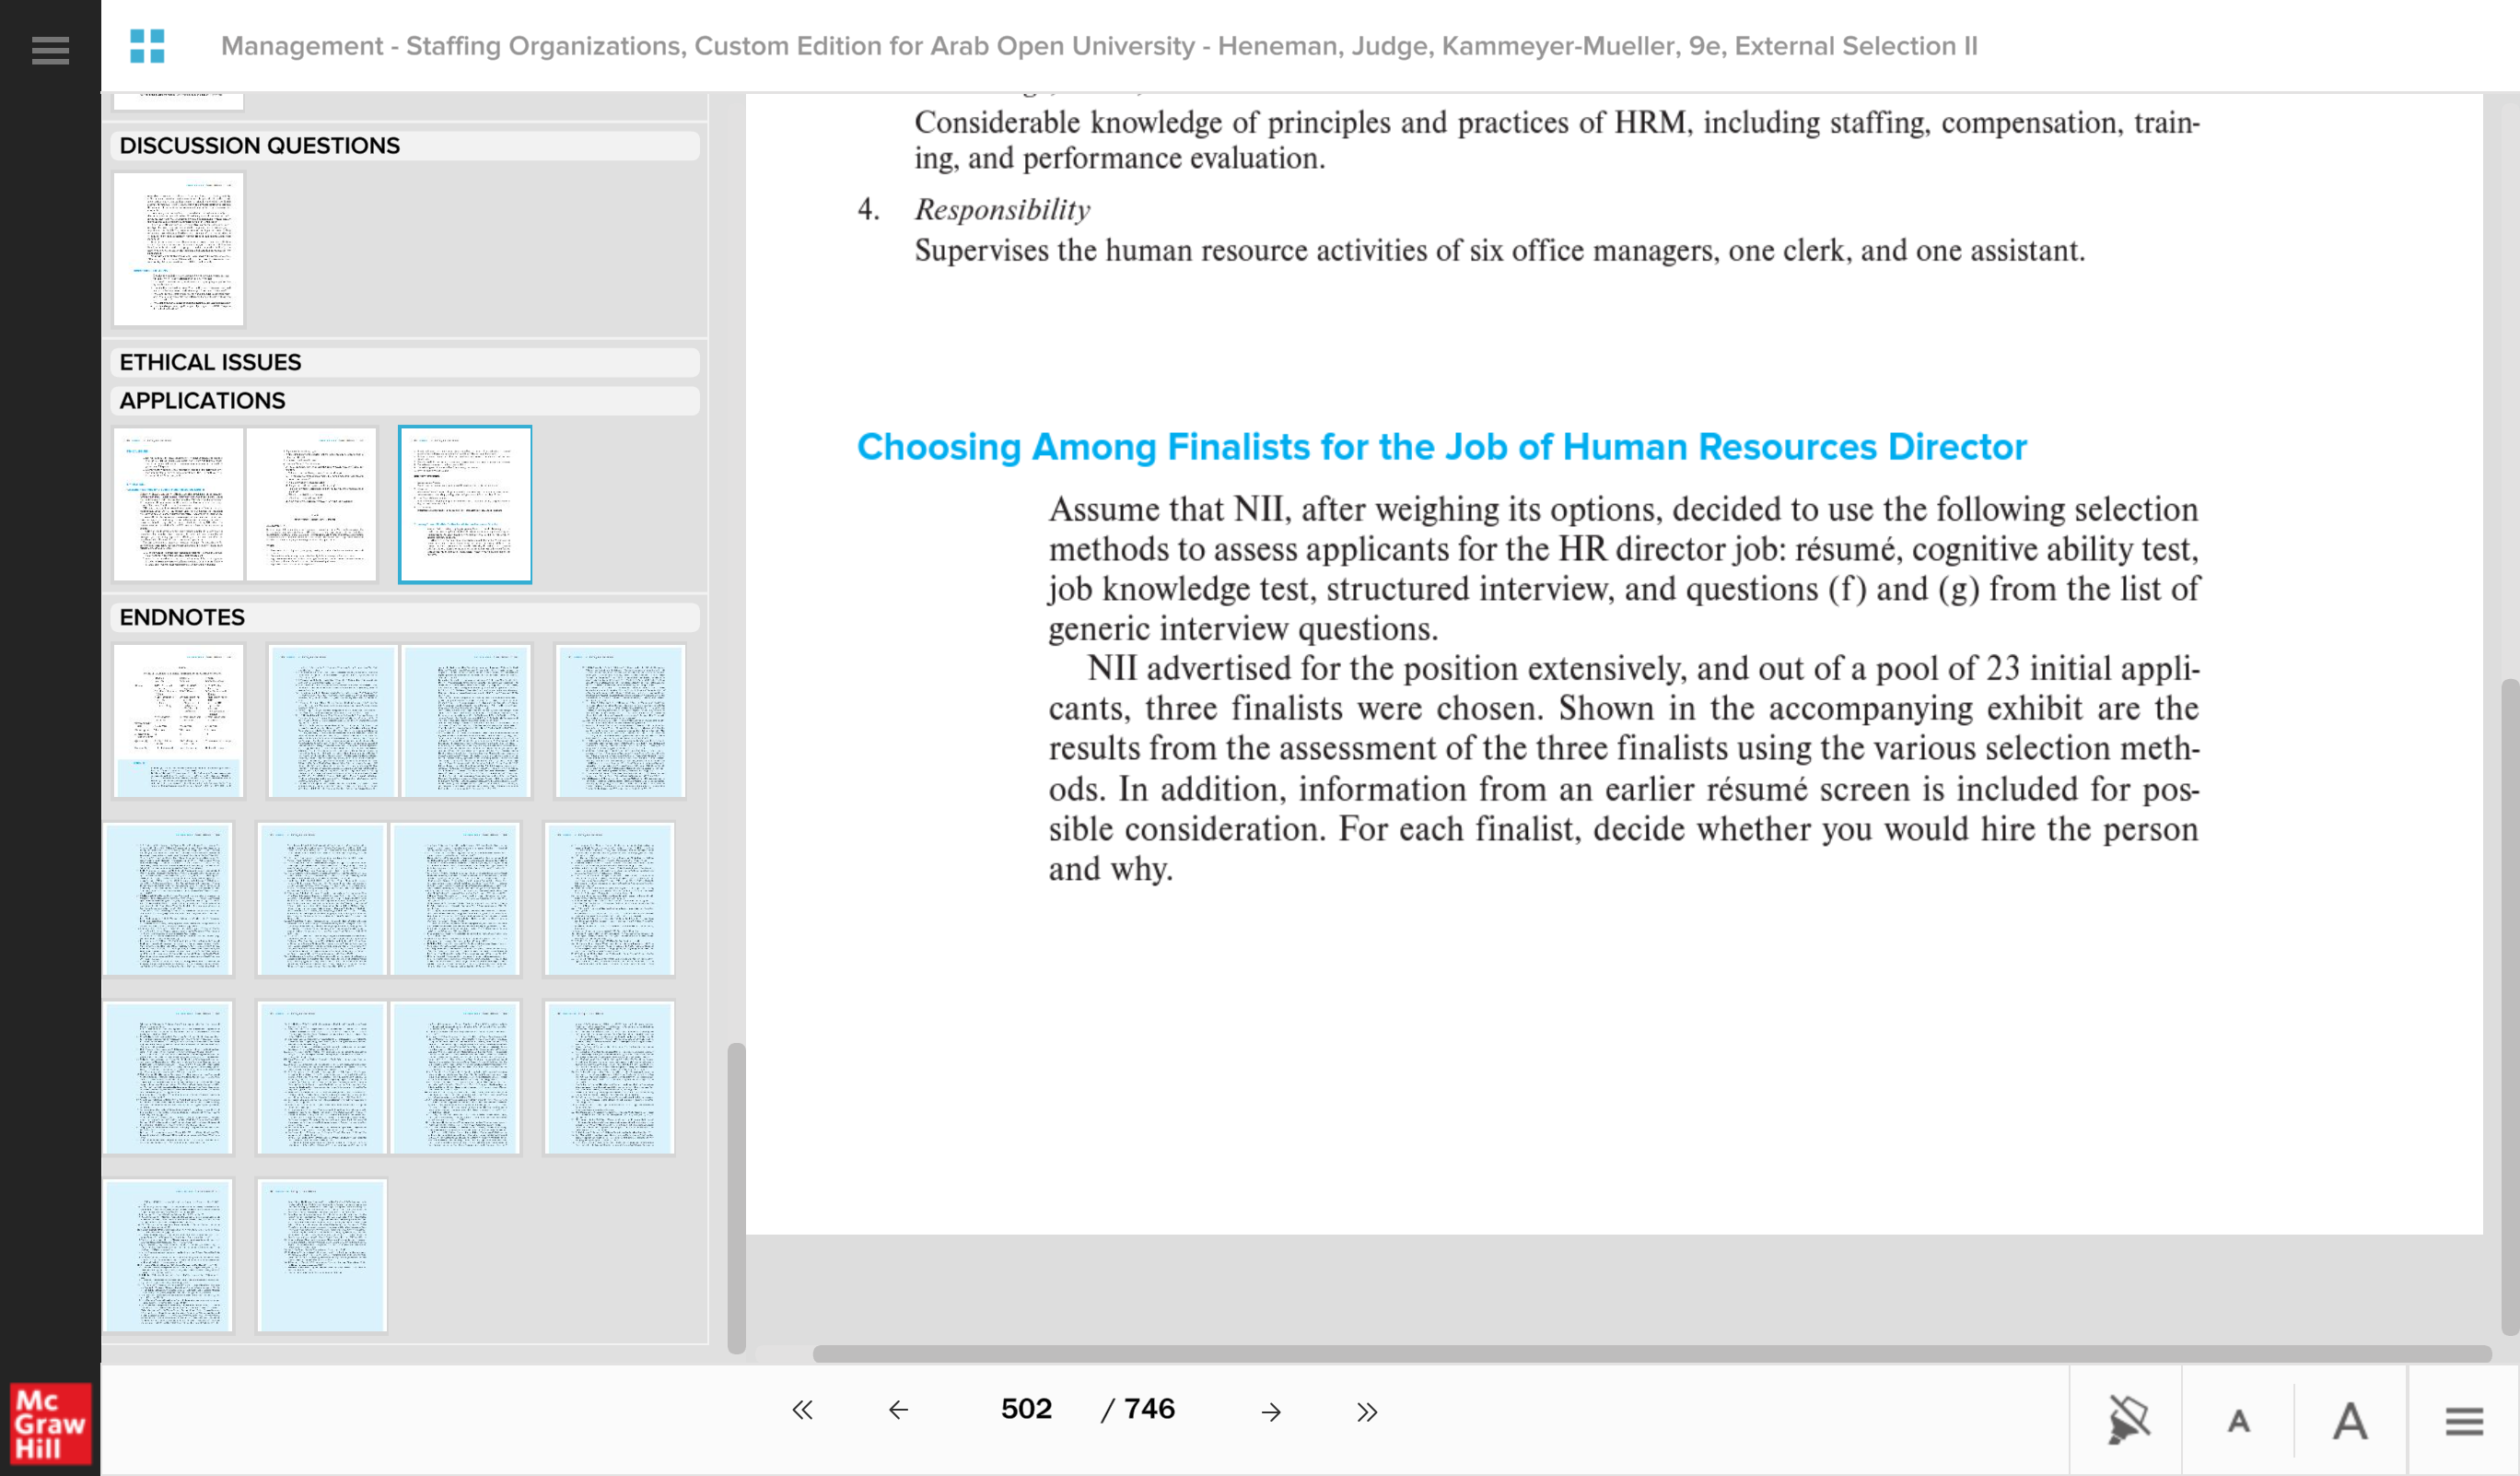Viewport: 2520px width, 1476px height.
Task: Open second Applications page thumbnail
Action: tap(311, 504)
